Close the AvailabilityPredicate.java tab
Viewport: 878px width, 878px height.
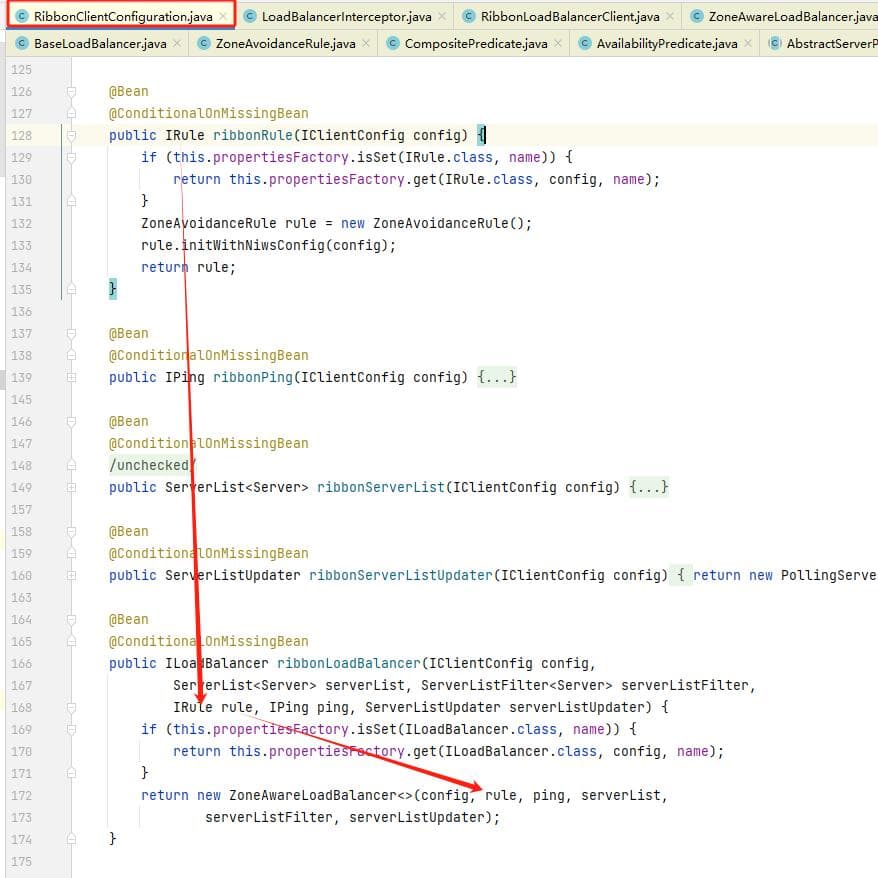748,43
